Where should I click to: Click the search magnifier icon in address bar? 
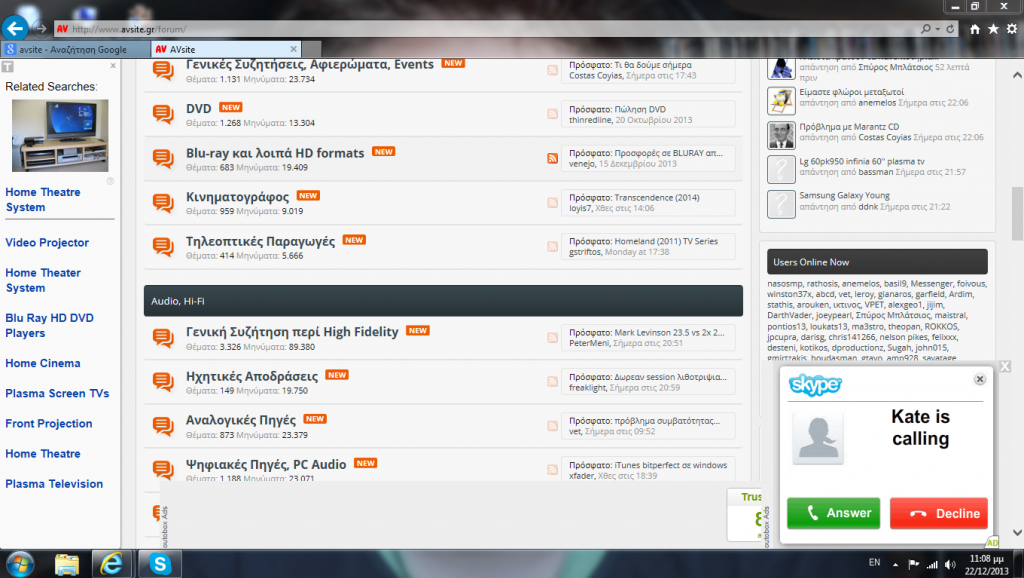point(925,29)
